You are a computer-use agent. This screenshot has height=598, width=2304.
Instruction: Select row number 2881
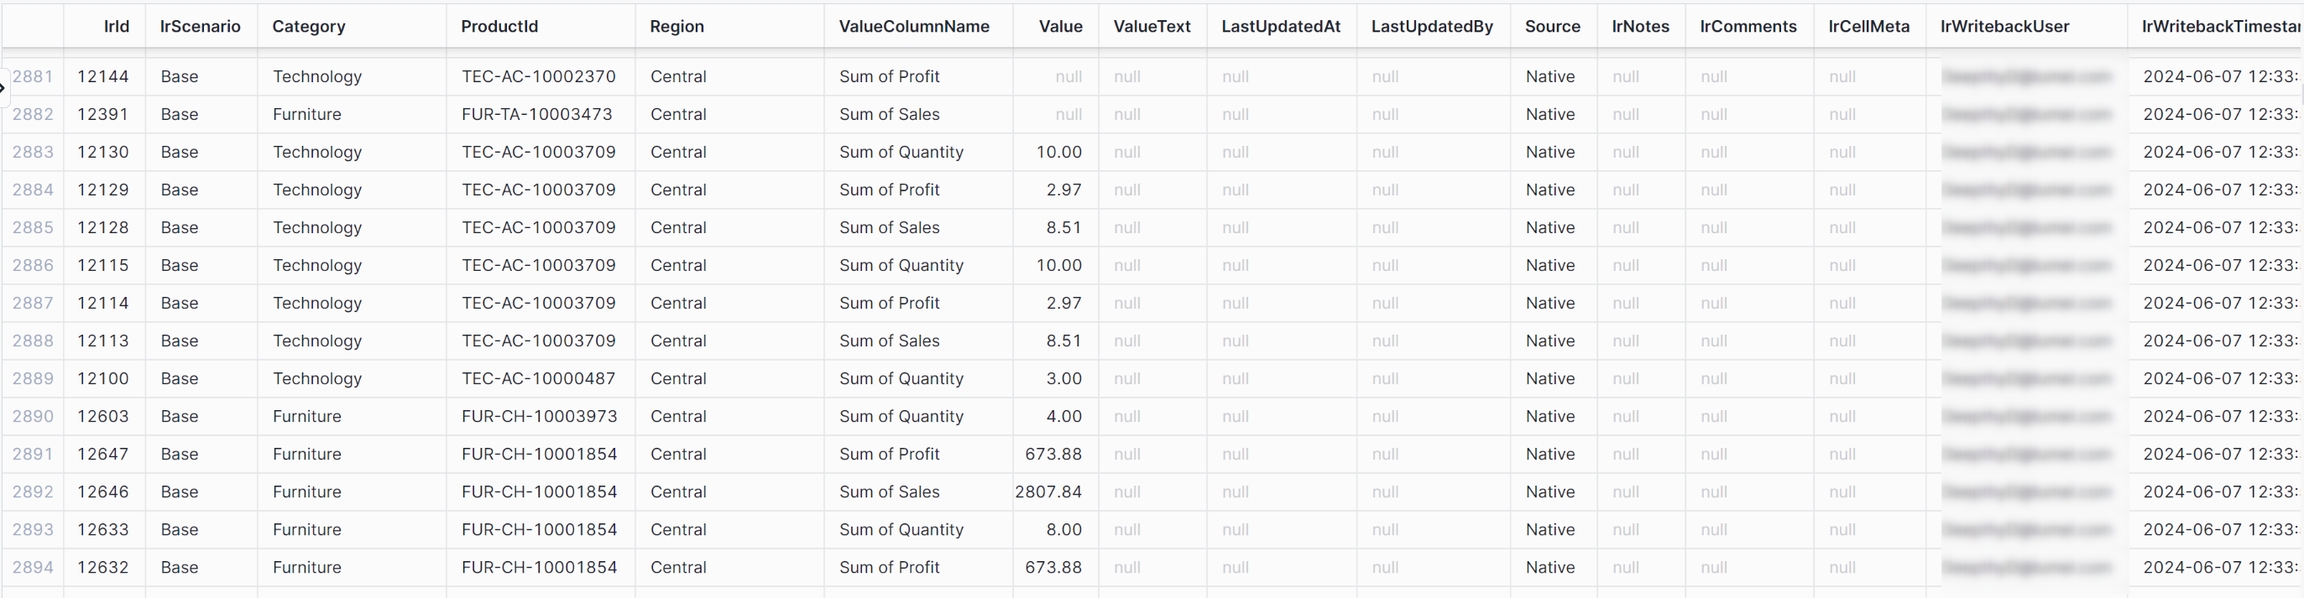tap(33, 77)
